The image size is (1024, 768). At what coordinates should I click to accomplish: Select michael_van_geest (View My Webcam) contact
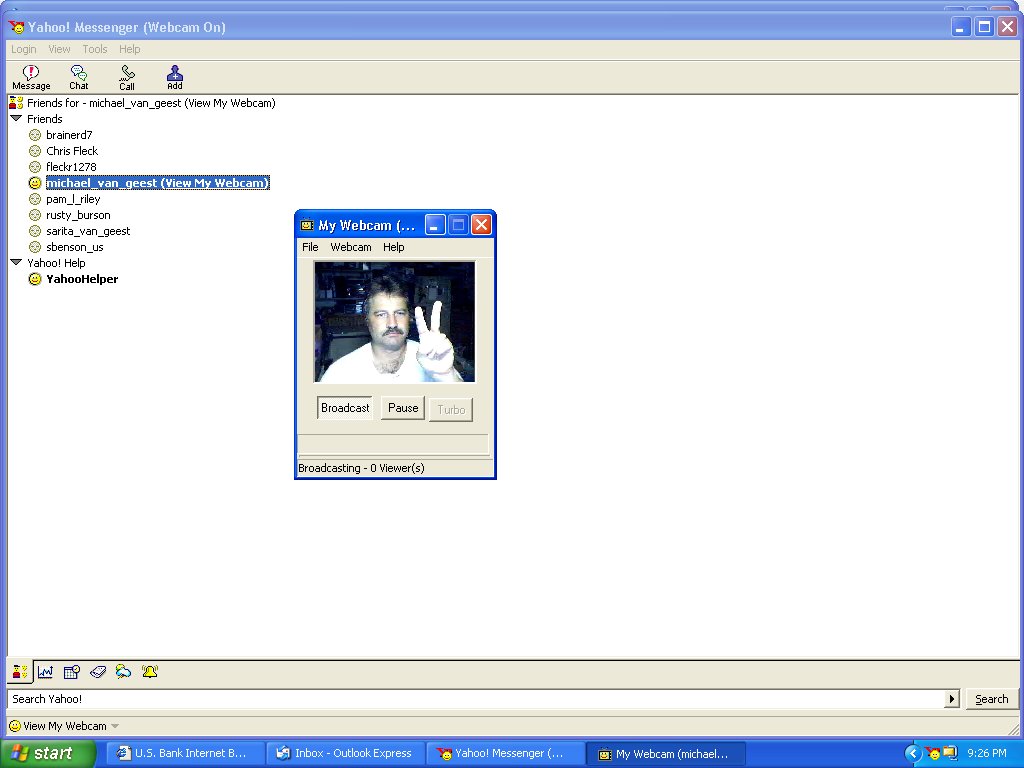point(157,183)
